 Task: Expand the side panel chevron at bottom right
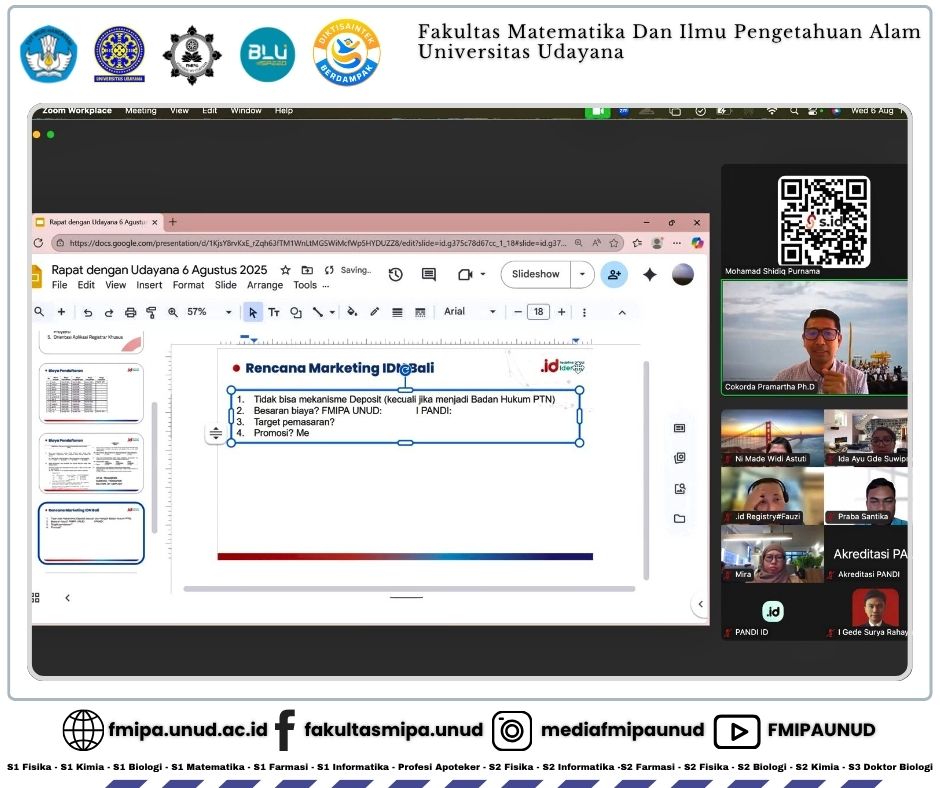pyautogui.click(x=700, y=604)
